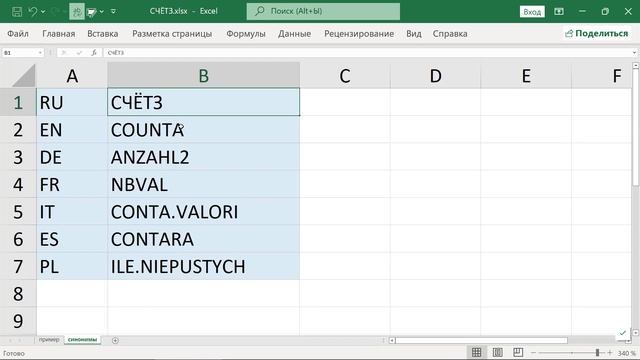Click cell containing ILE.NIEPUSTYCH
This screenshot has width=640, height=360.
coord(203,266)
